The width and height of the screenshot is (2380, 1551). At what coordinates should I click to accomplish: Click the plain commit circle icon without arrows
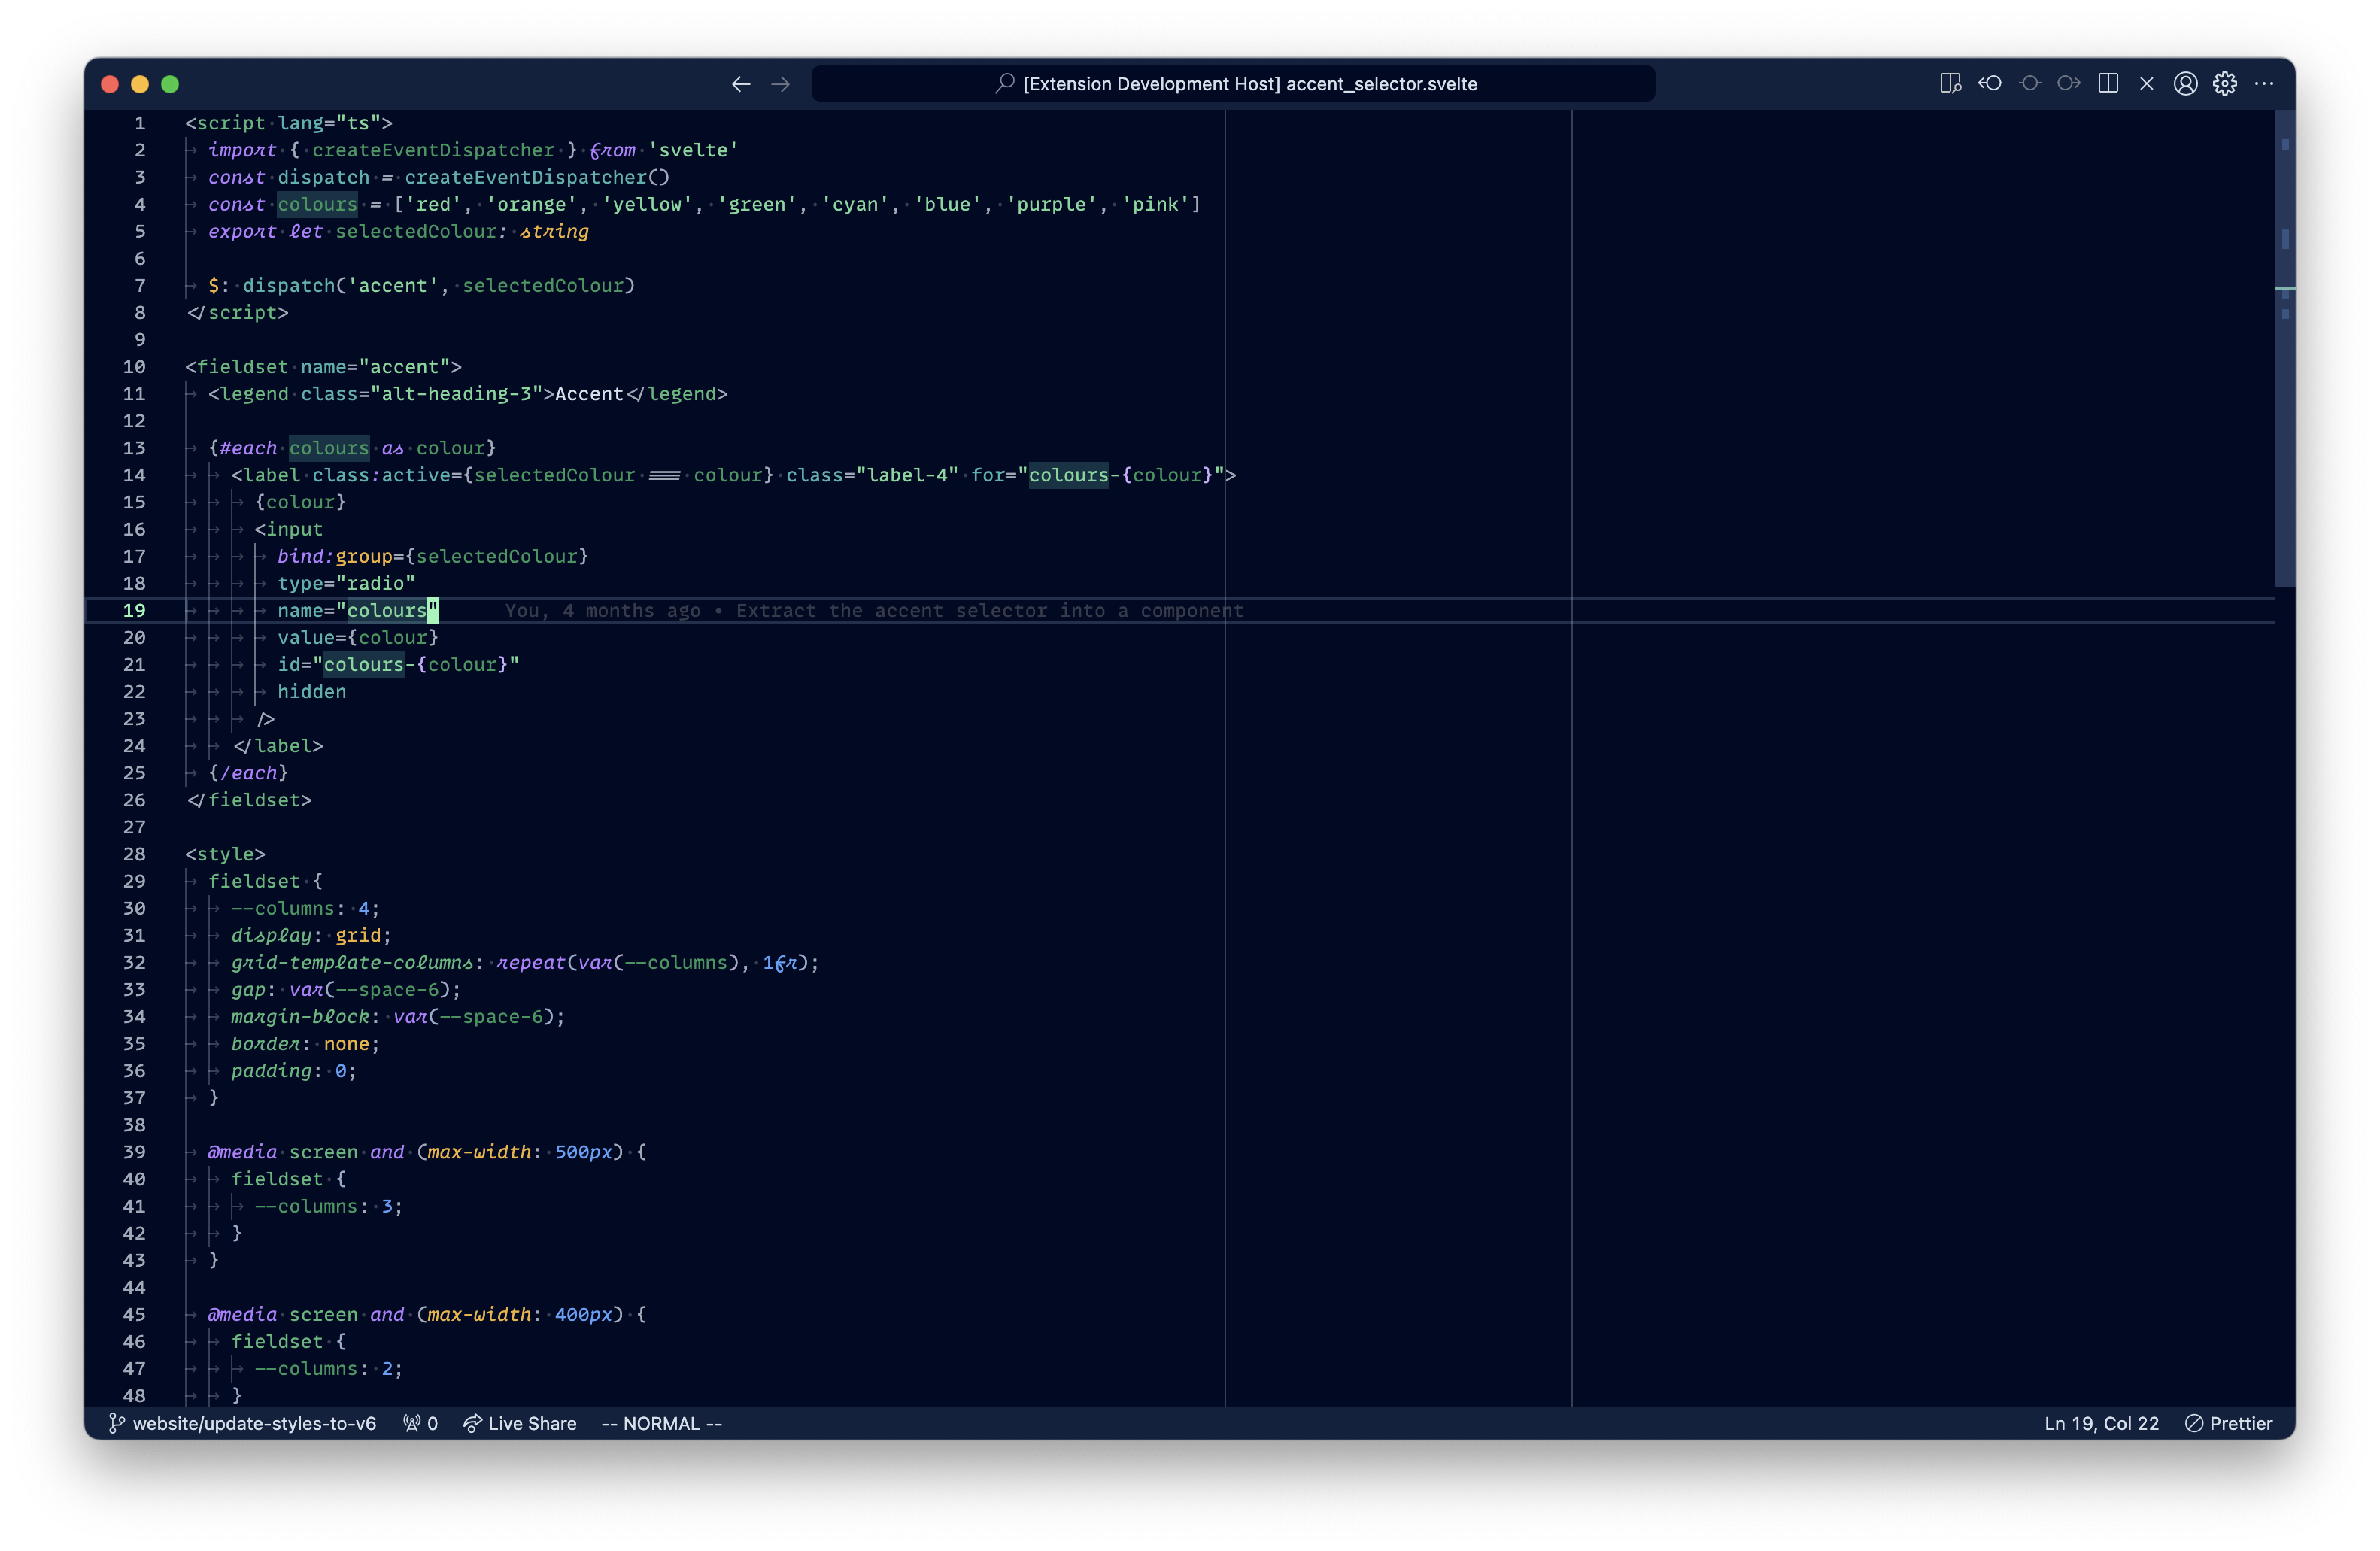(2029, 83)
